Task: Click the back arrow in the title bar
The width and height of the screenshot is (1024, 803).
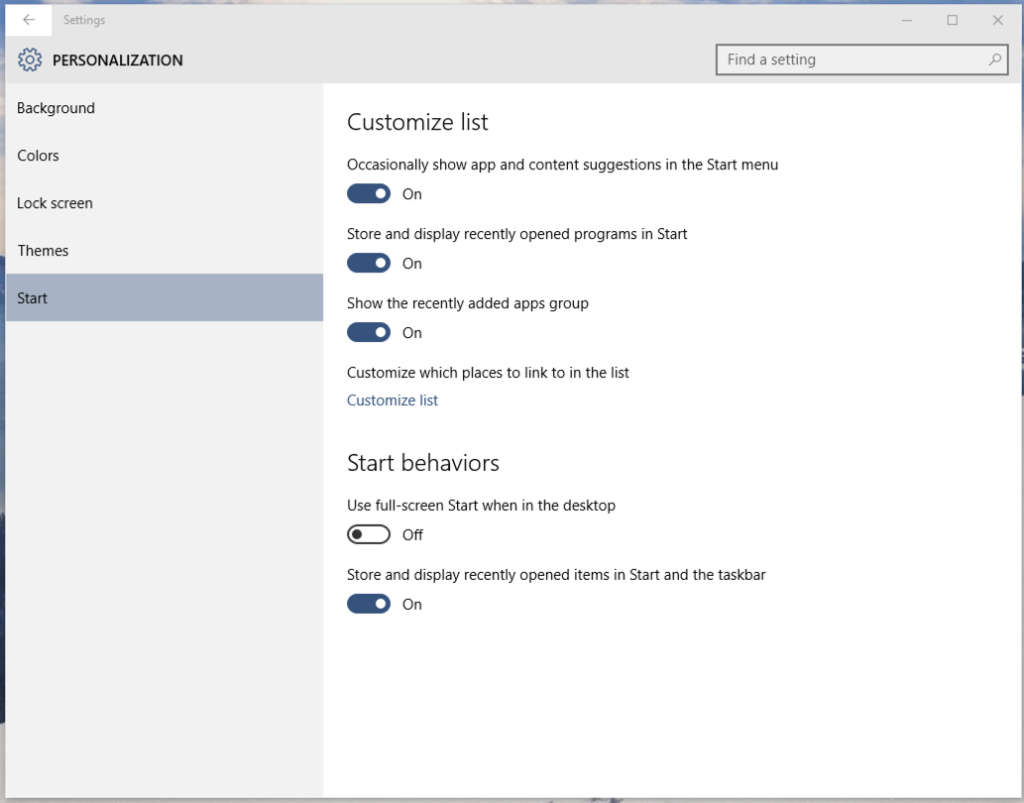Action: point(29,20)
